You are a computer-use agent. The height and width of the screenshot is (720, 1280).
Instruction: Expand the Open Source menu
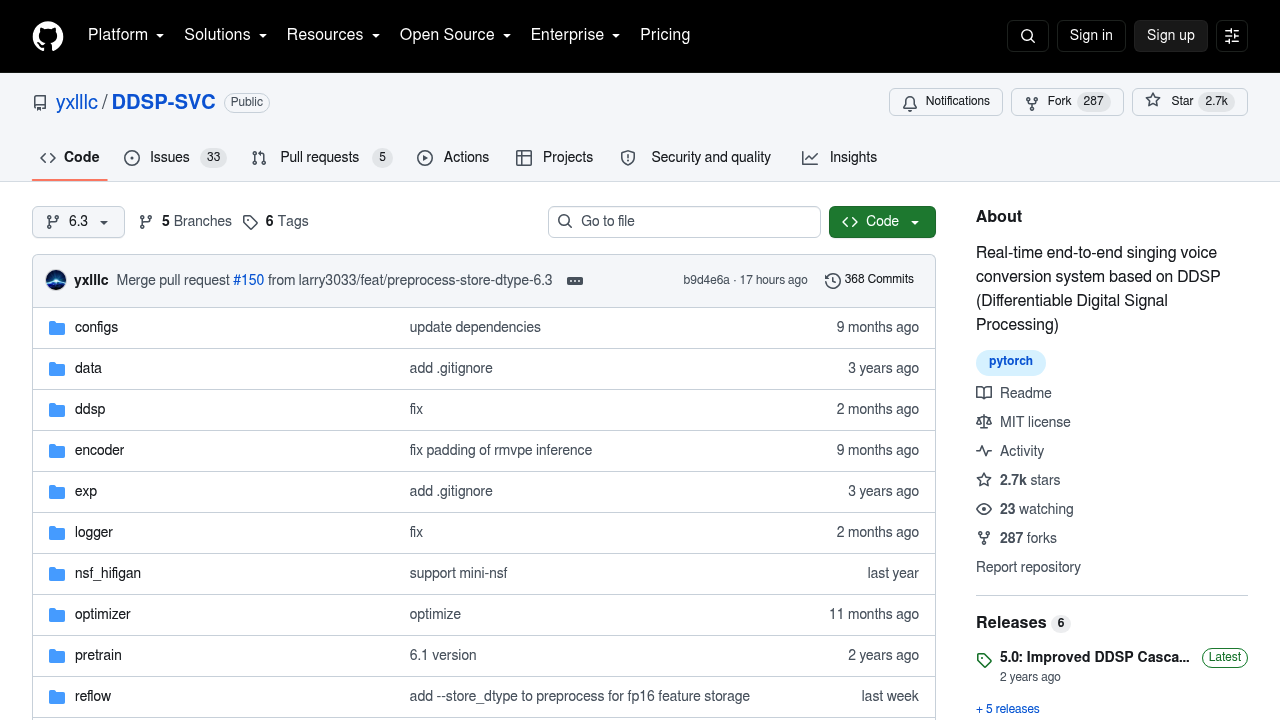coord(455,35)
